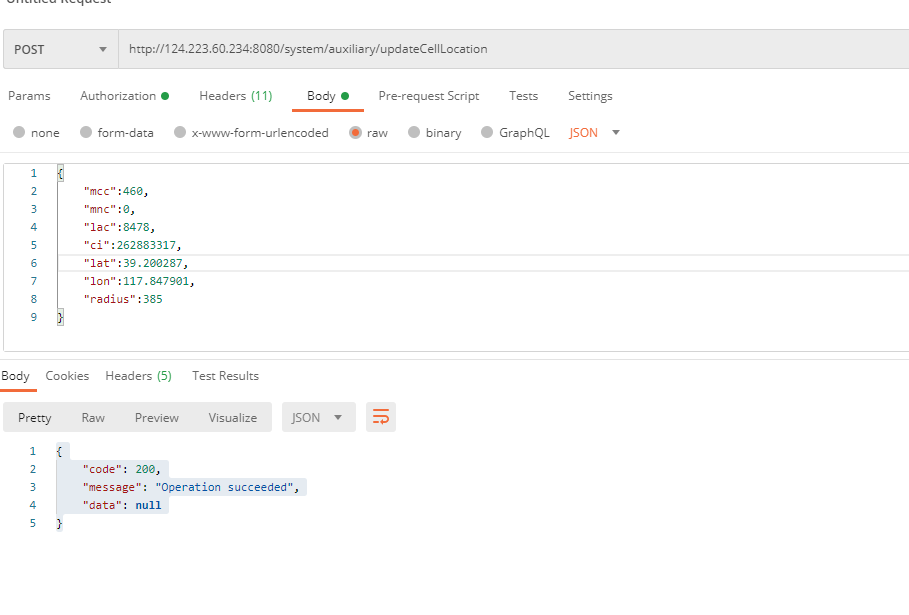The width and height of the screenshot is (909, 615).
Task: Open the Pre-request Script tab
Action: coord(428,96)
